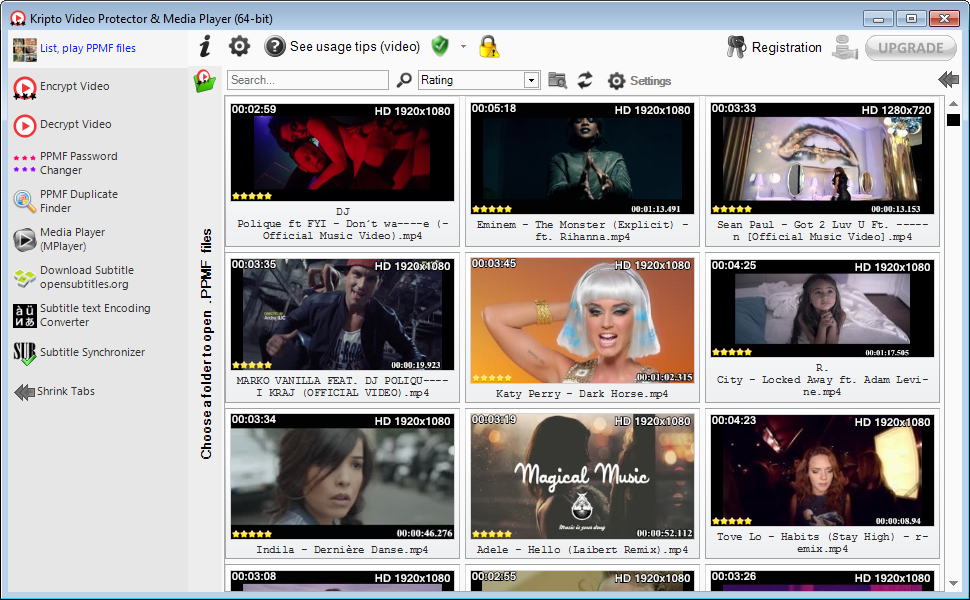Open Download Subtitle opensubtitles.org tab
The image size is (970, 600).
tap(98, 277)
